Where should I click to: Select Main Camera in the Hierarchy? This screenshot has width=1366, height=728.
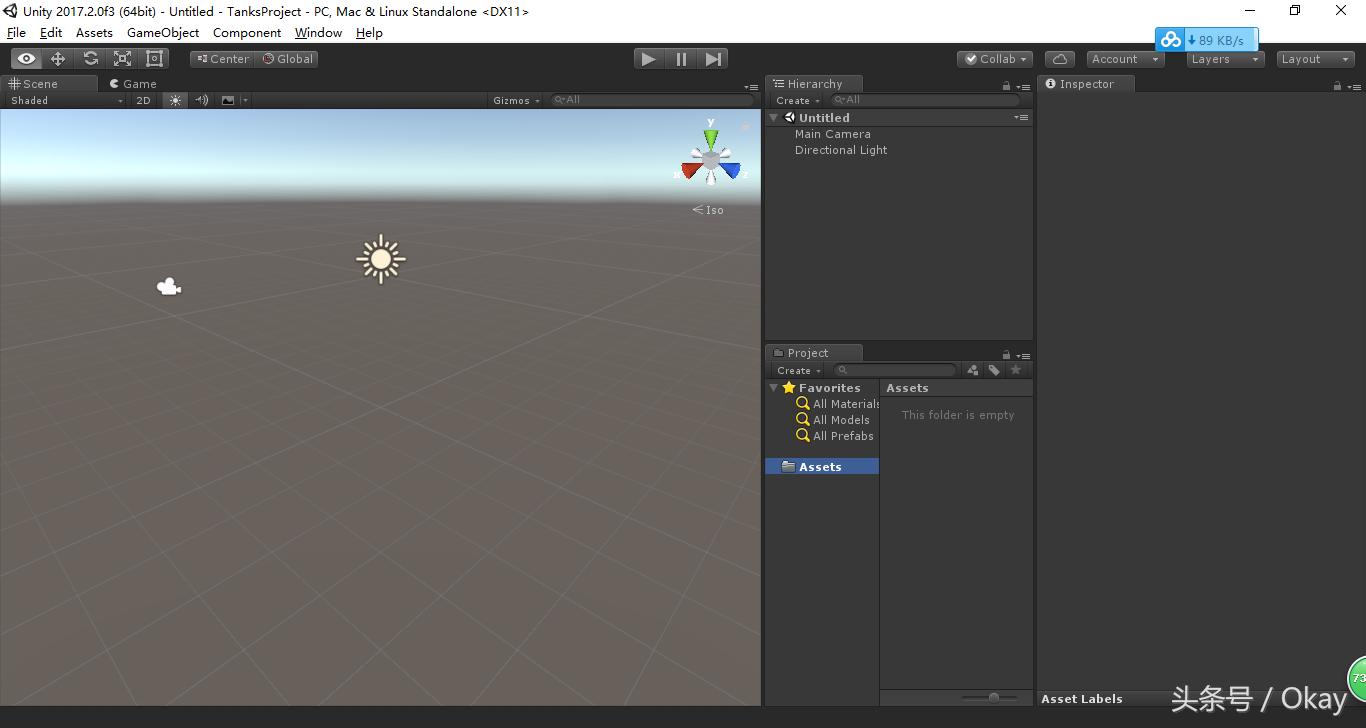[833, 133]
